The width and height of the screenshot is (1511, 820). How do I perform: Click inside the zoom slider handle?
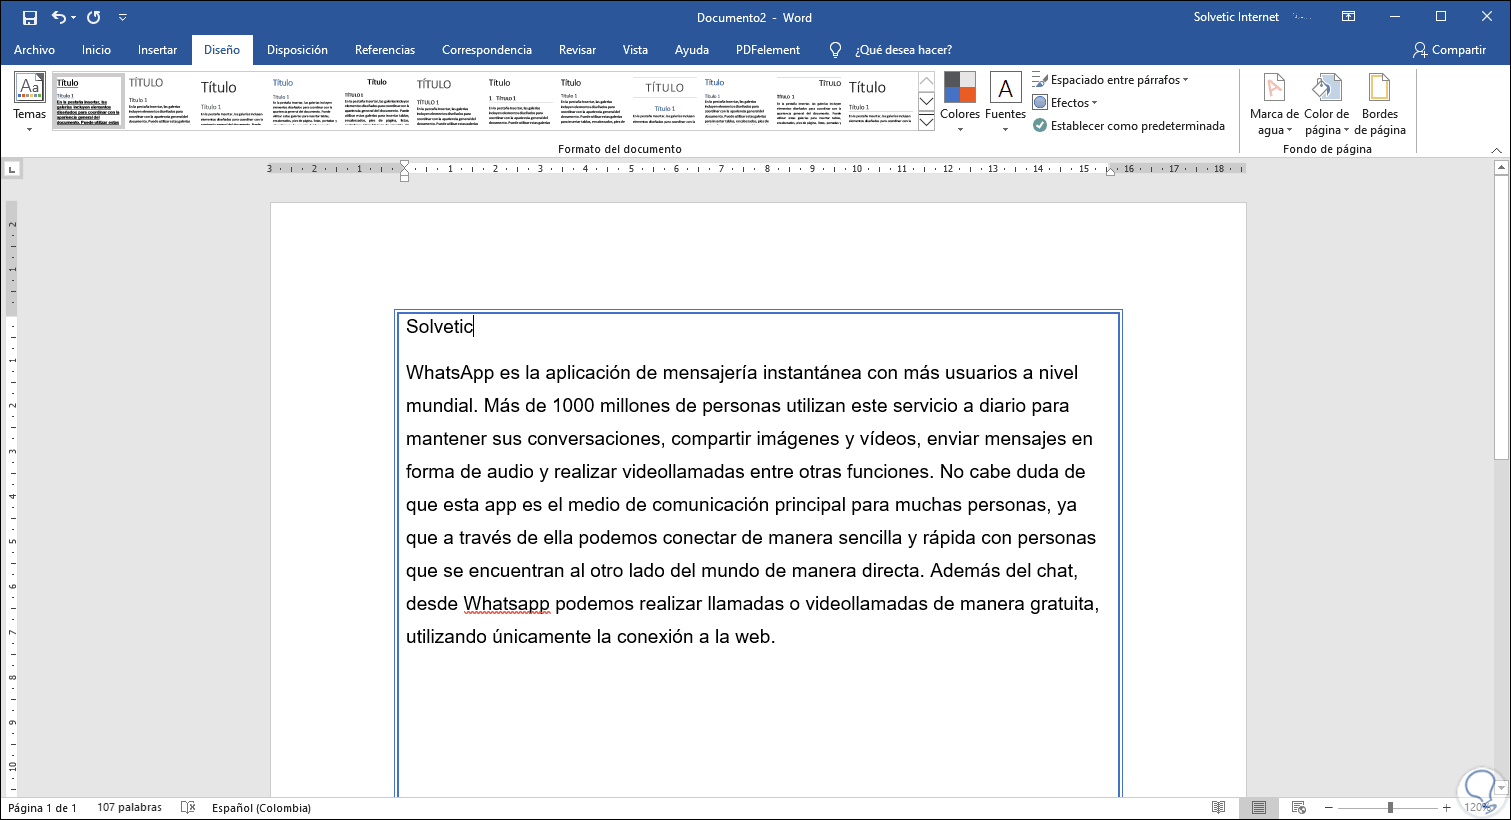point(1390,807)
